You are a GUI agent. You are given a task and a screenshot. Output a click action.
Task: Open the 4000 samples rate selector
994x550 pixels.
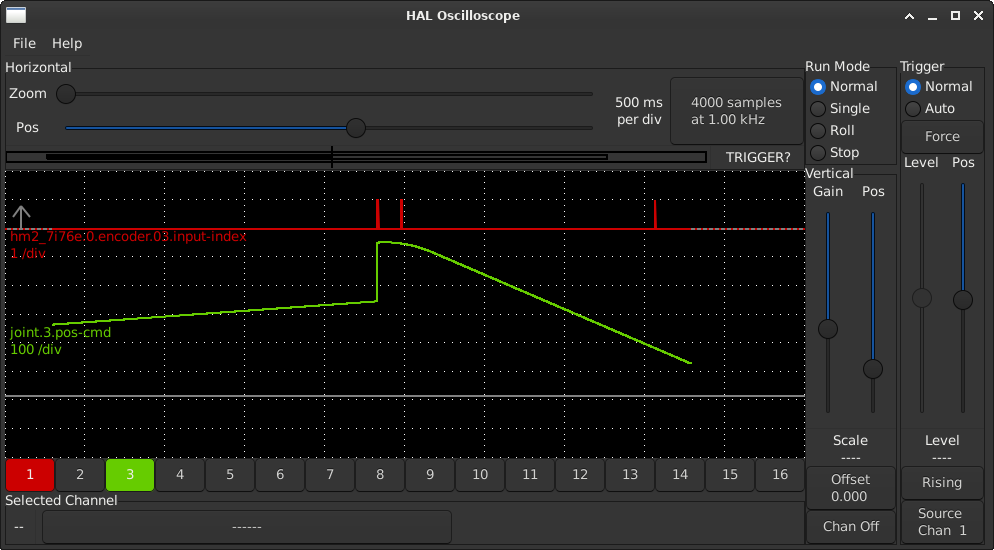click(735, 111)
